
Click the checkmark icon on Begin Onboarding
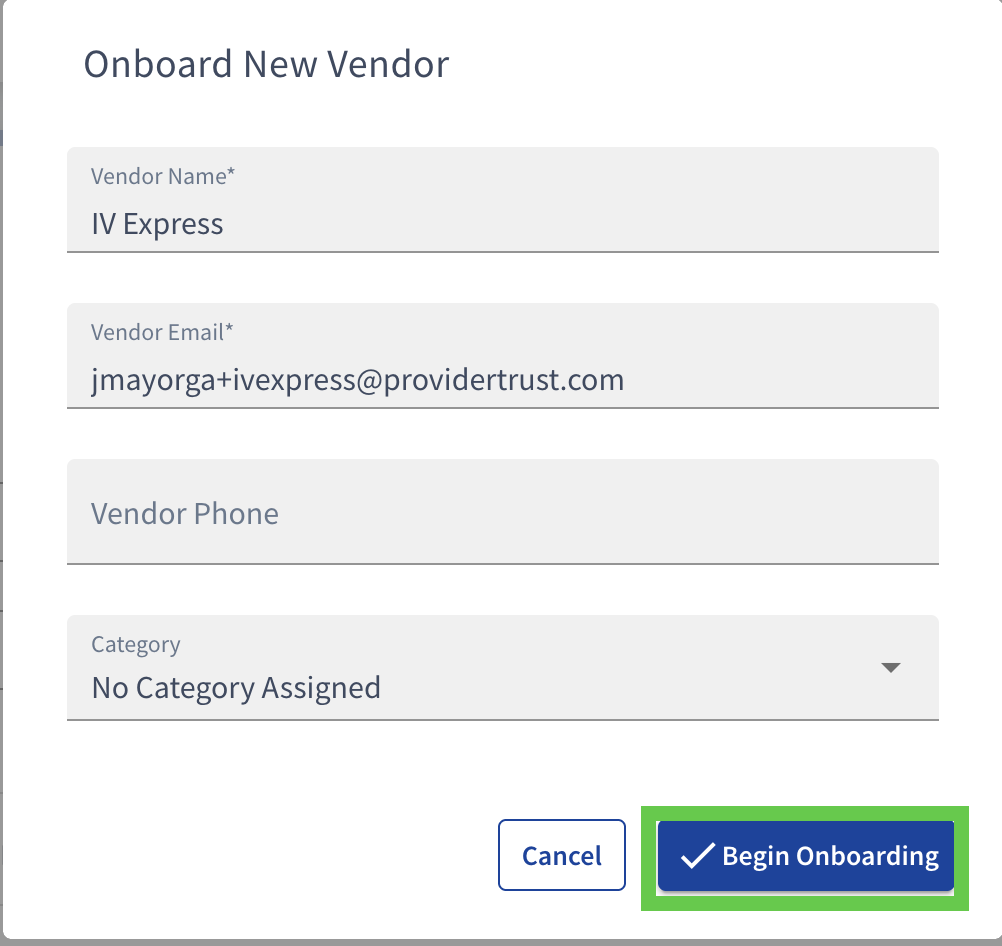click(x=696, y=856)
